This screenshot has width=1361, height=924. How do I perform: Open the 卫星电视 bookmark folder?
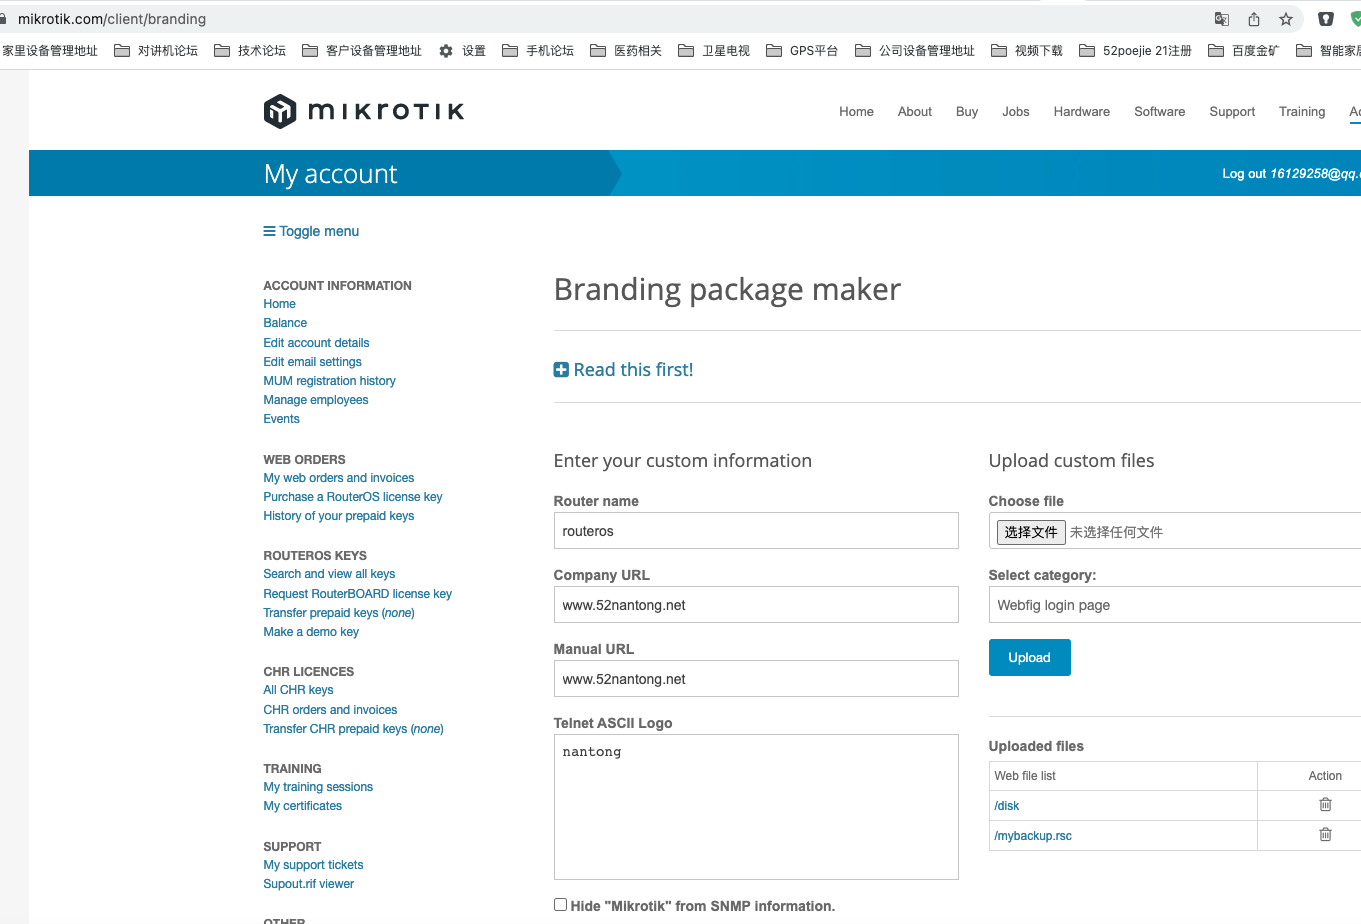714,51
